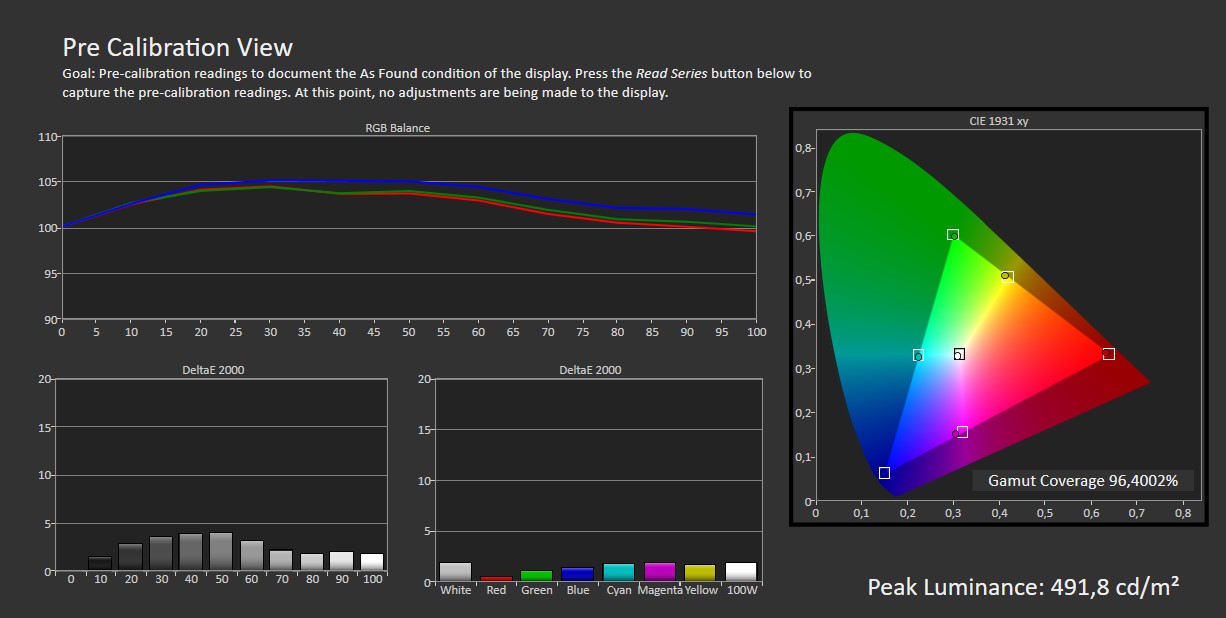Select the Cyan bar in the color DeltaE chart
This screenshot has height=618, width=1226.
619,573
